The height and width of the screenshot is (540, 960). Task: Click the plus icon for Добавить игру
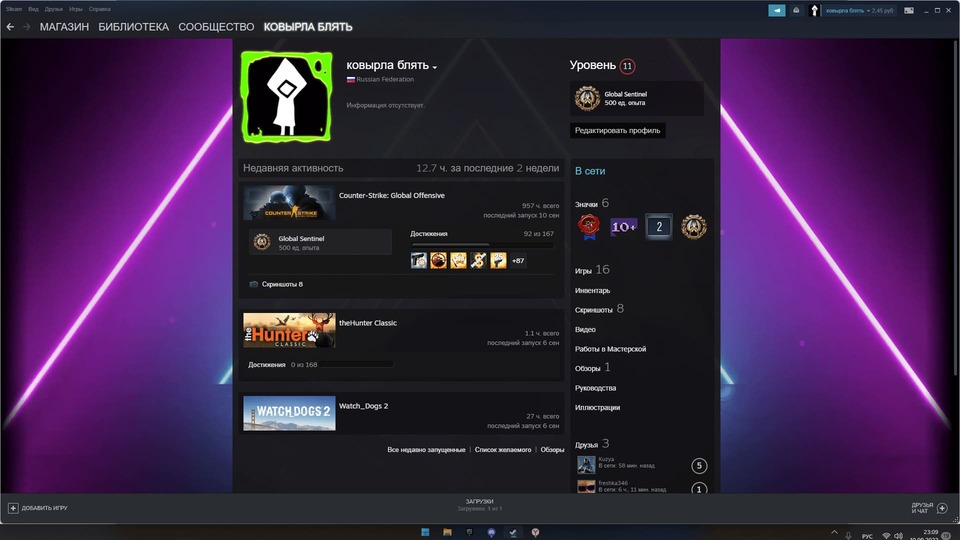tap(13, 508)
